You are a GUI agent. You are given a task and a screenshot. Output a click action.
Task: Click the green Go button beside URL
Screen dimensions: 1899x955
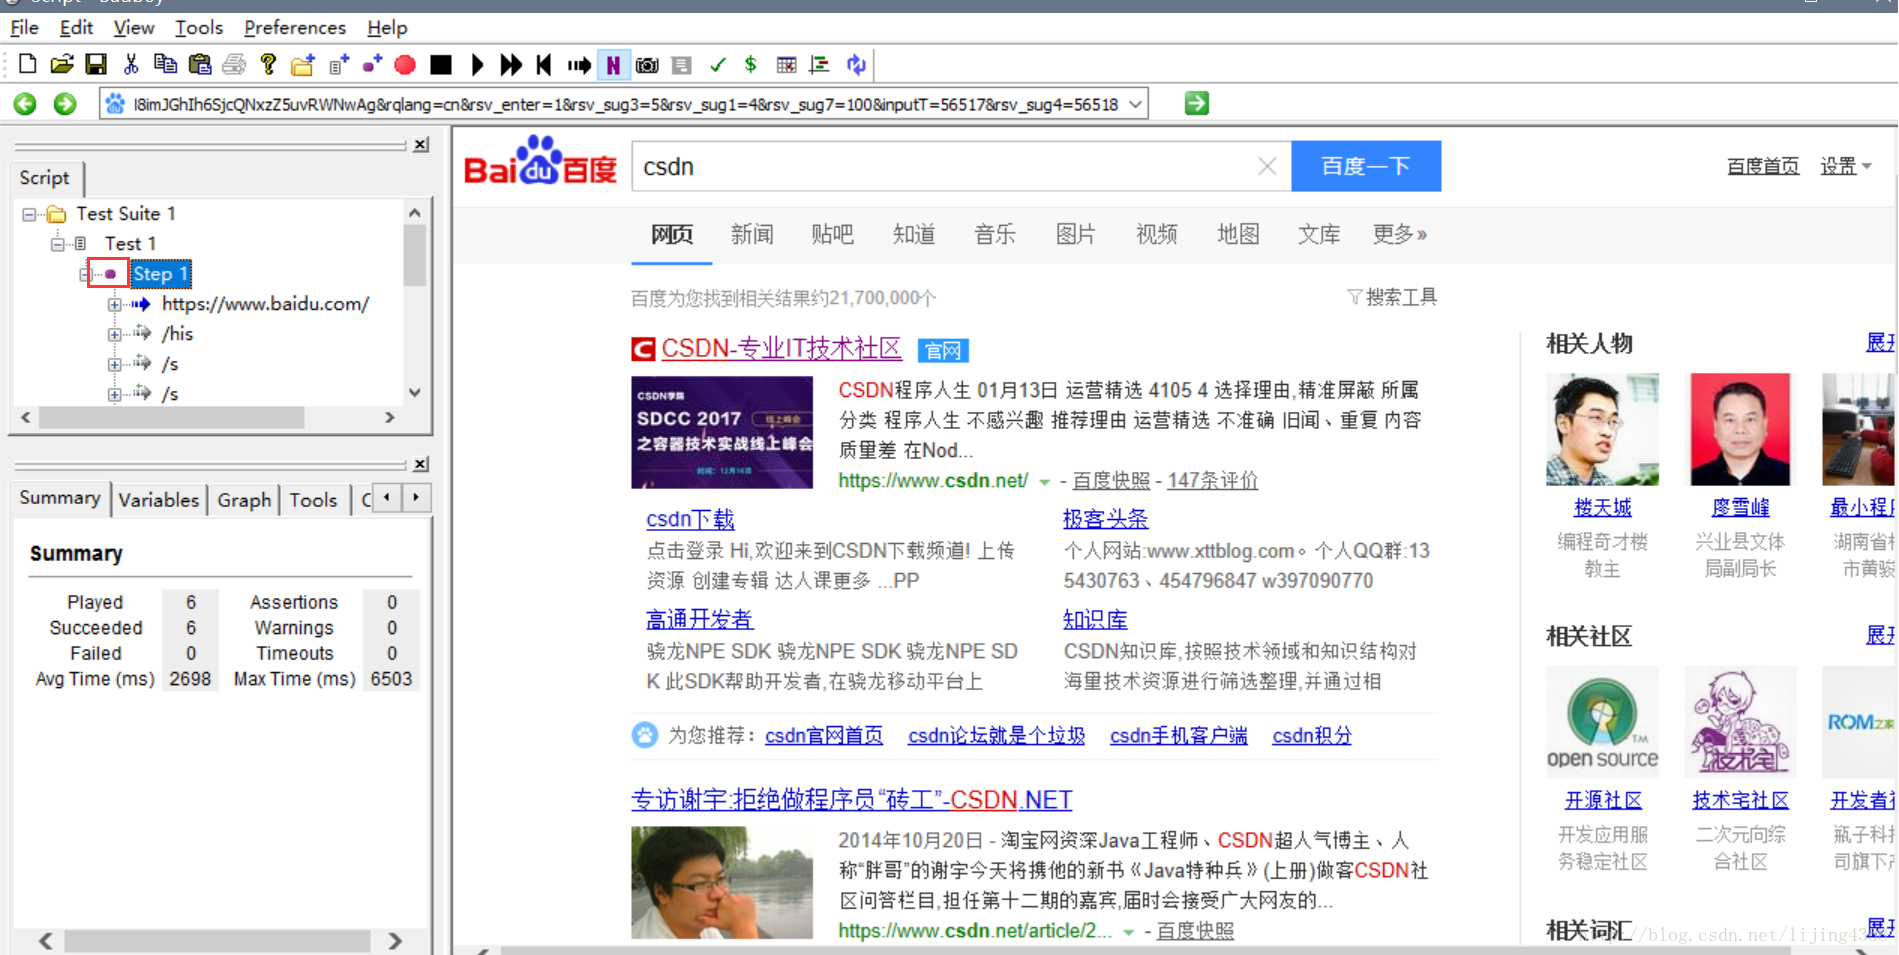coord(1197,103)
